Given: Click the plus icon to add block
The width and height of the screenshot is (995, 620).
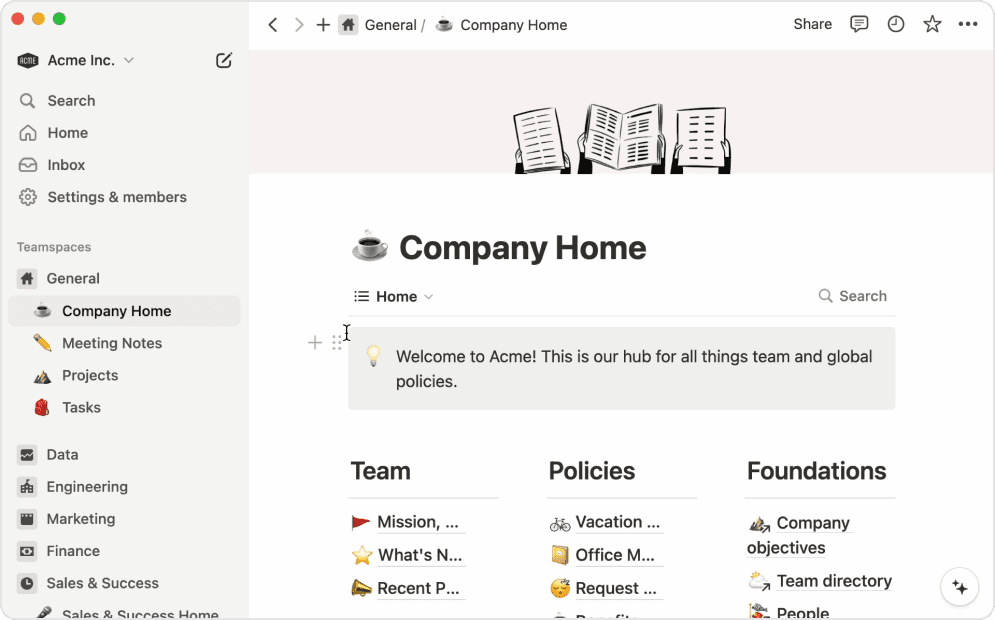Looking at the screenshot, I should pyautogui.click(x=315, y=343).
